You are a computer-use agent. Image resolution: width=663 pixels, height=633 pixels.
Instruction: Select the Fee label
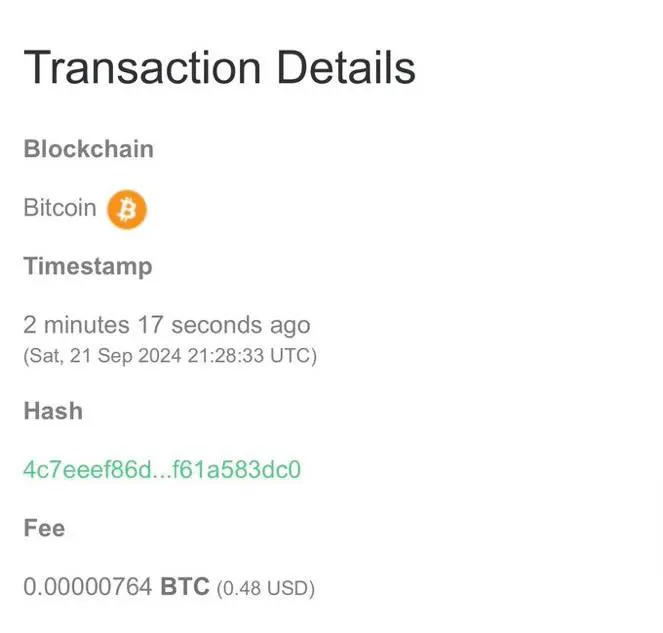(44, 528)
